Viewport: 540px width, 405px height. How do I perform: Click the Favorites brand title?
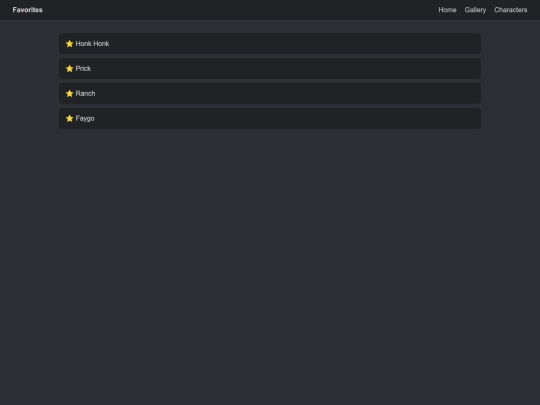coord(28,10)
